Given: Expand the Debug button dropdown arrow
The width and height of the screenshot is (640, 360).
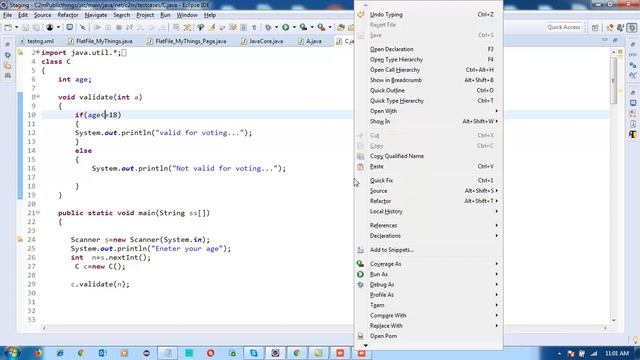Looking at the screenshot, I should tap(276, 27).
